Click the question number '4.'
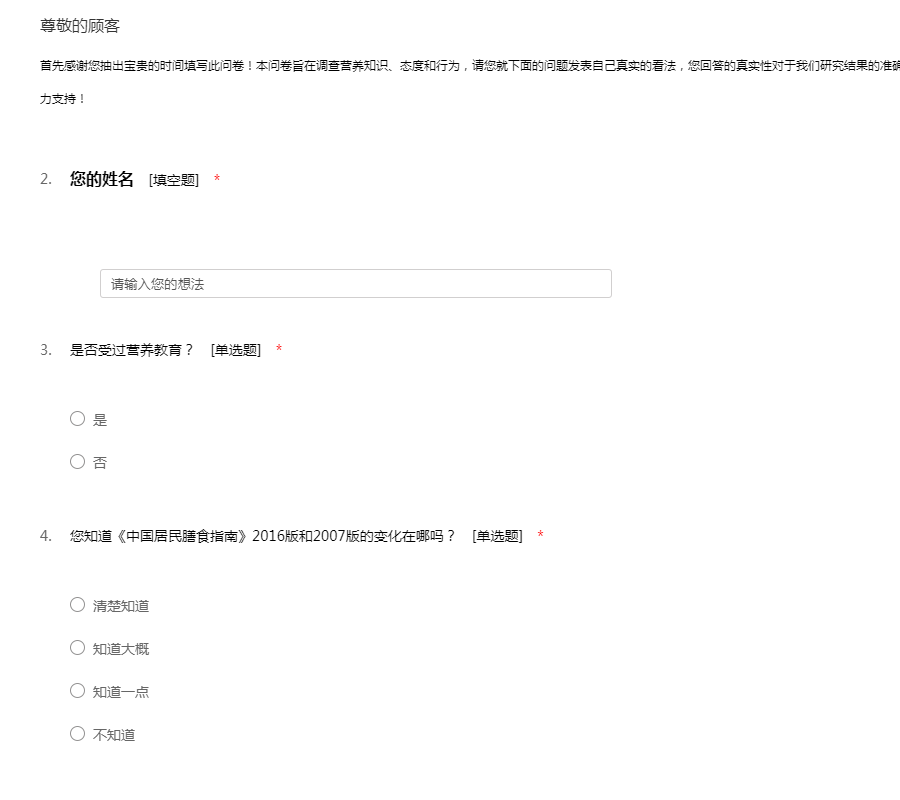 pos(46,536)
